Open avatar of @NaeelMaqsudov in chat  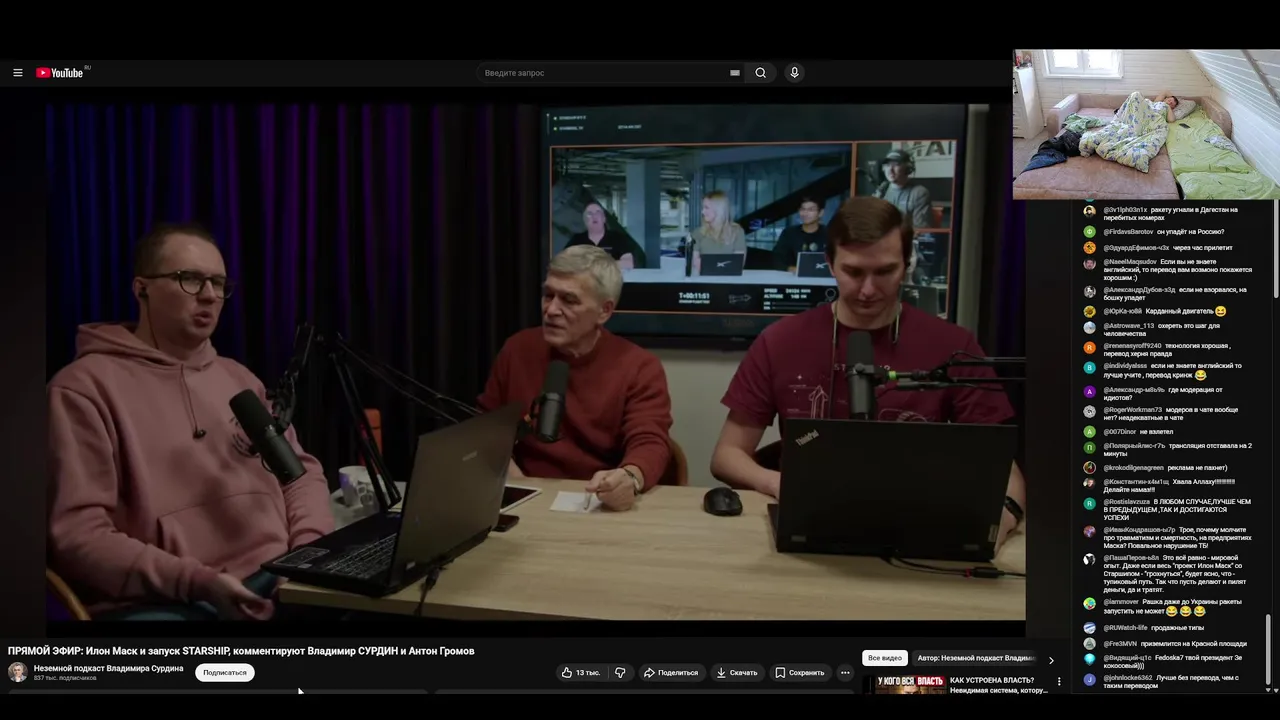1089,264
